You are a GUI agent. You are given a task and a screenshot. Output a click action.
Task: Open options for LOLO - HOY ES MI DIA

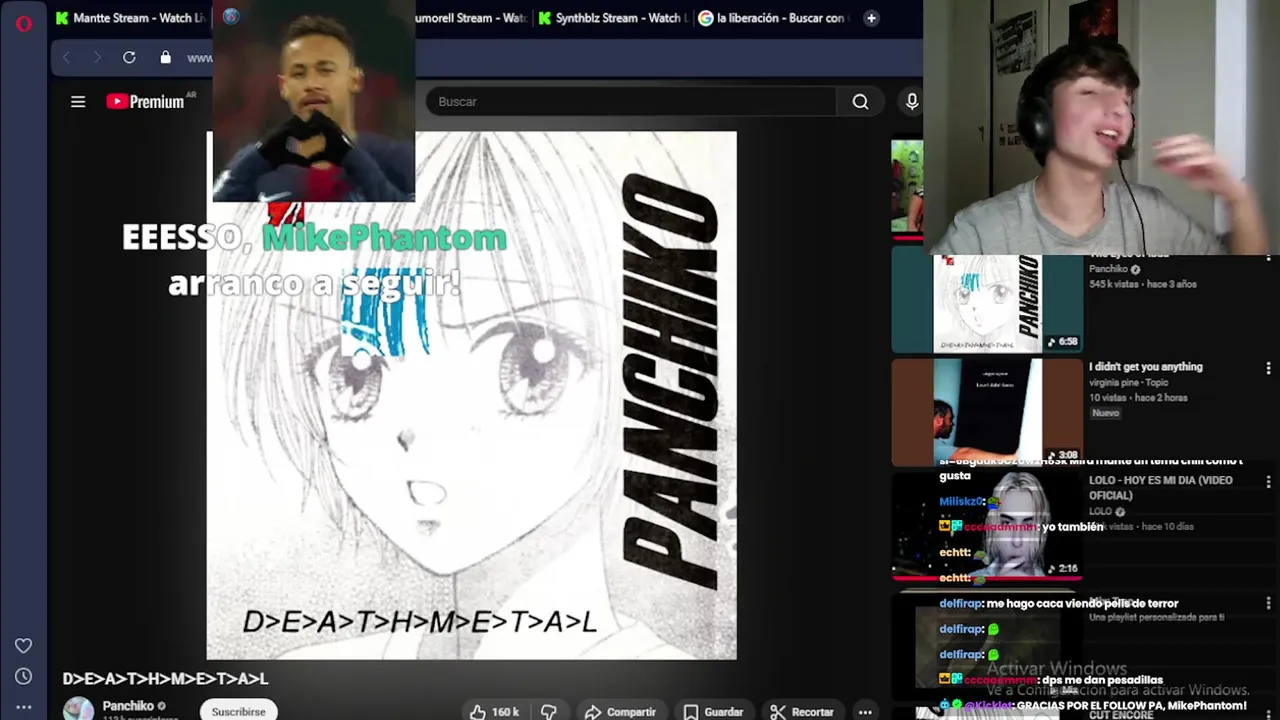pos(1268,481)
